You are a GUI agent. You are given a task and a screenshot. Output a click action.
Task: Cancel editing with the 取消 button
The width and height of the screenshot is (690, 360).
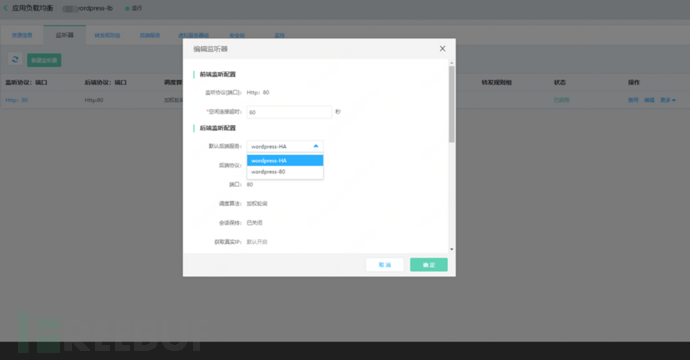[385, 264]
